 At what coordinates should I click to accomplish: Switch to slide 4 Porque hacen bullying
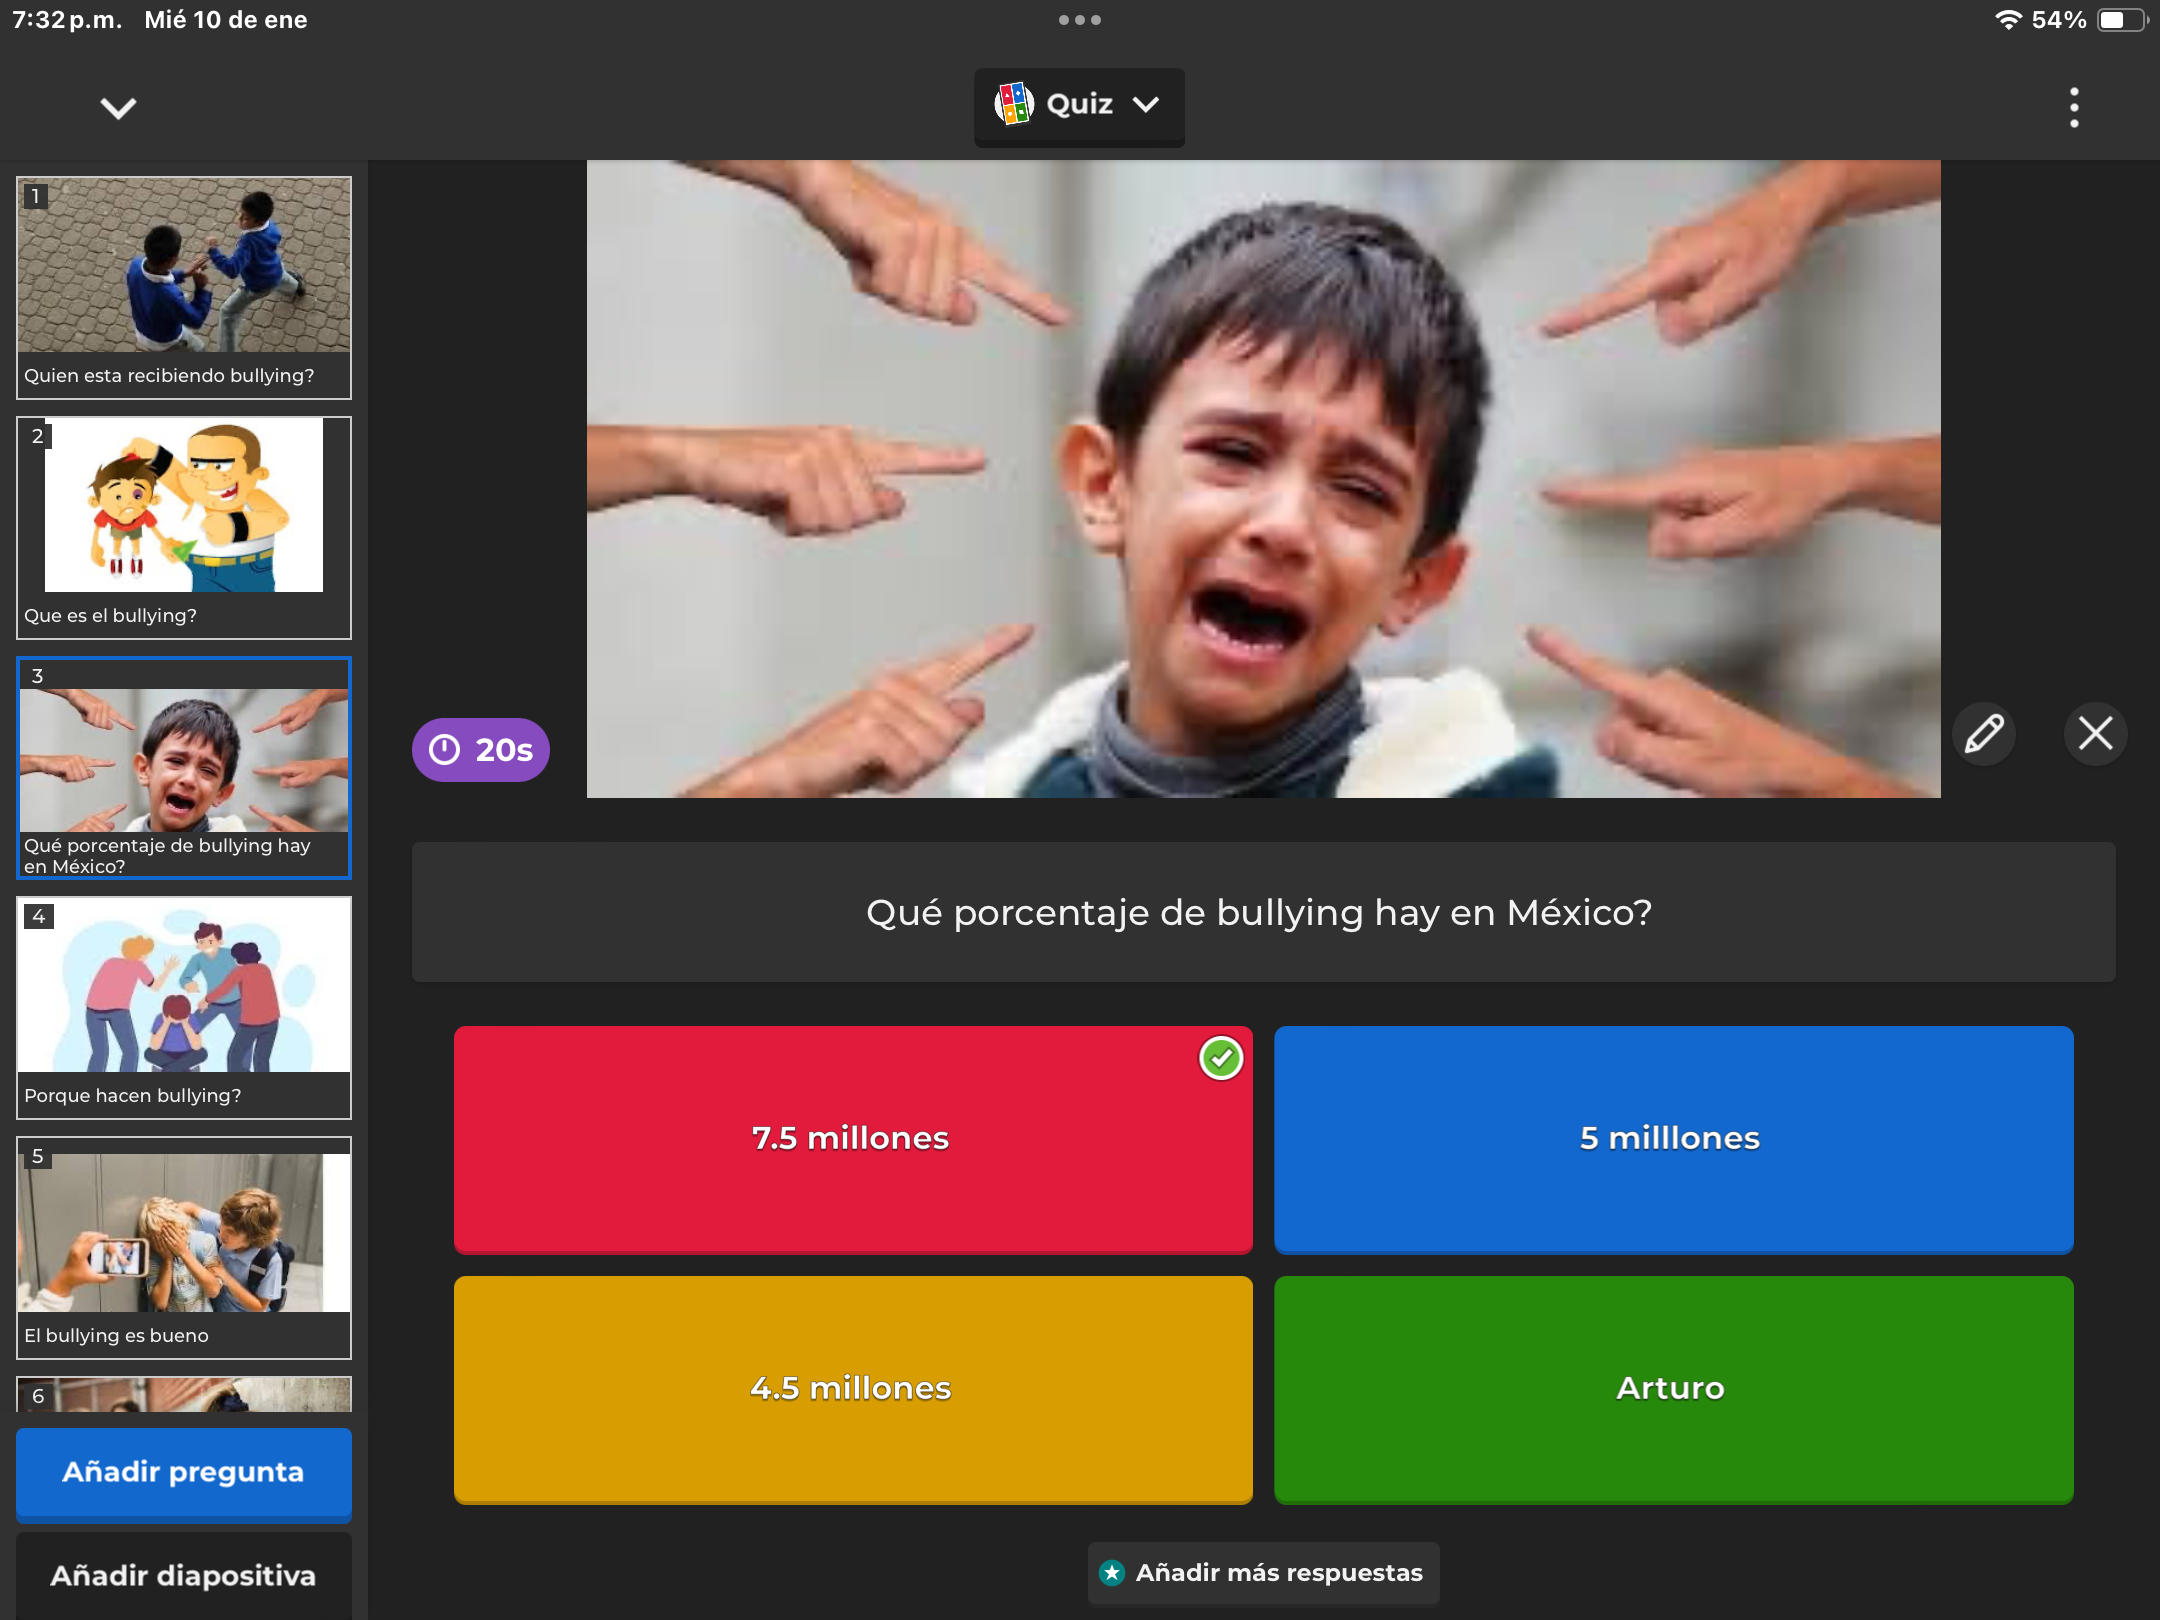pyautogui.click(x=184, y=1007)
